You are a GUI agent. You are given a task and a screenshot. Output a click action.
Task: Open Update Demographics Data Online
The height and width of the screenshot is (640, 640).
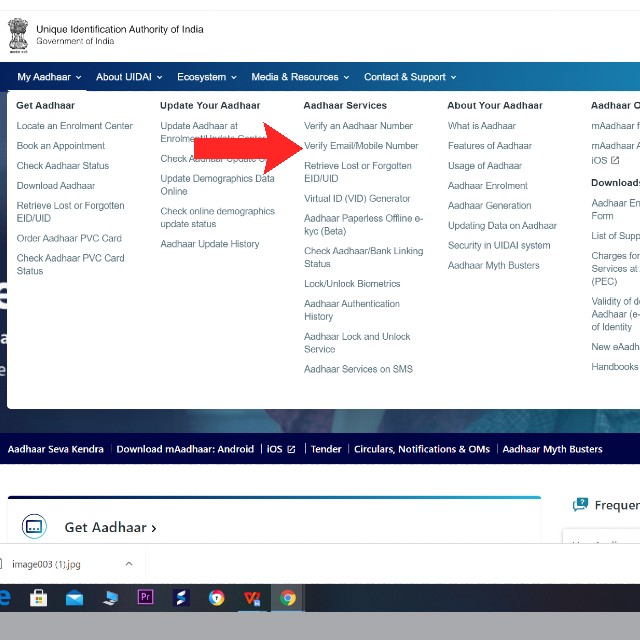click(218, 185)
